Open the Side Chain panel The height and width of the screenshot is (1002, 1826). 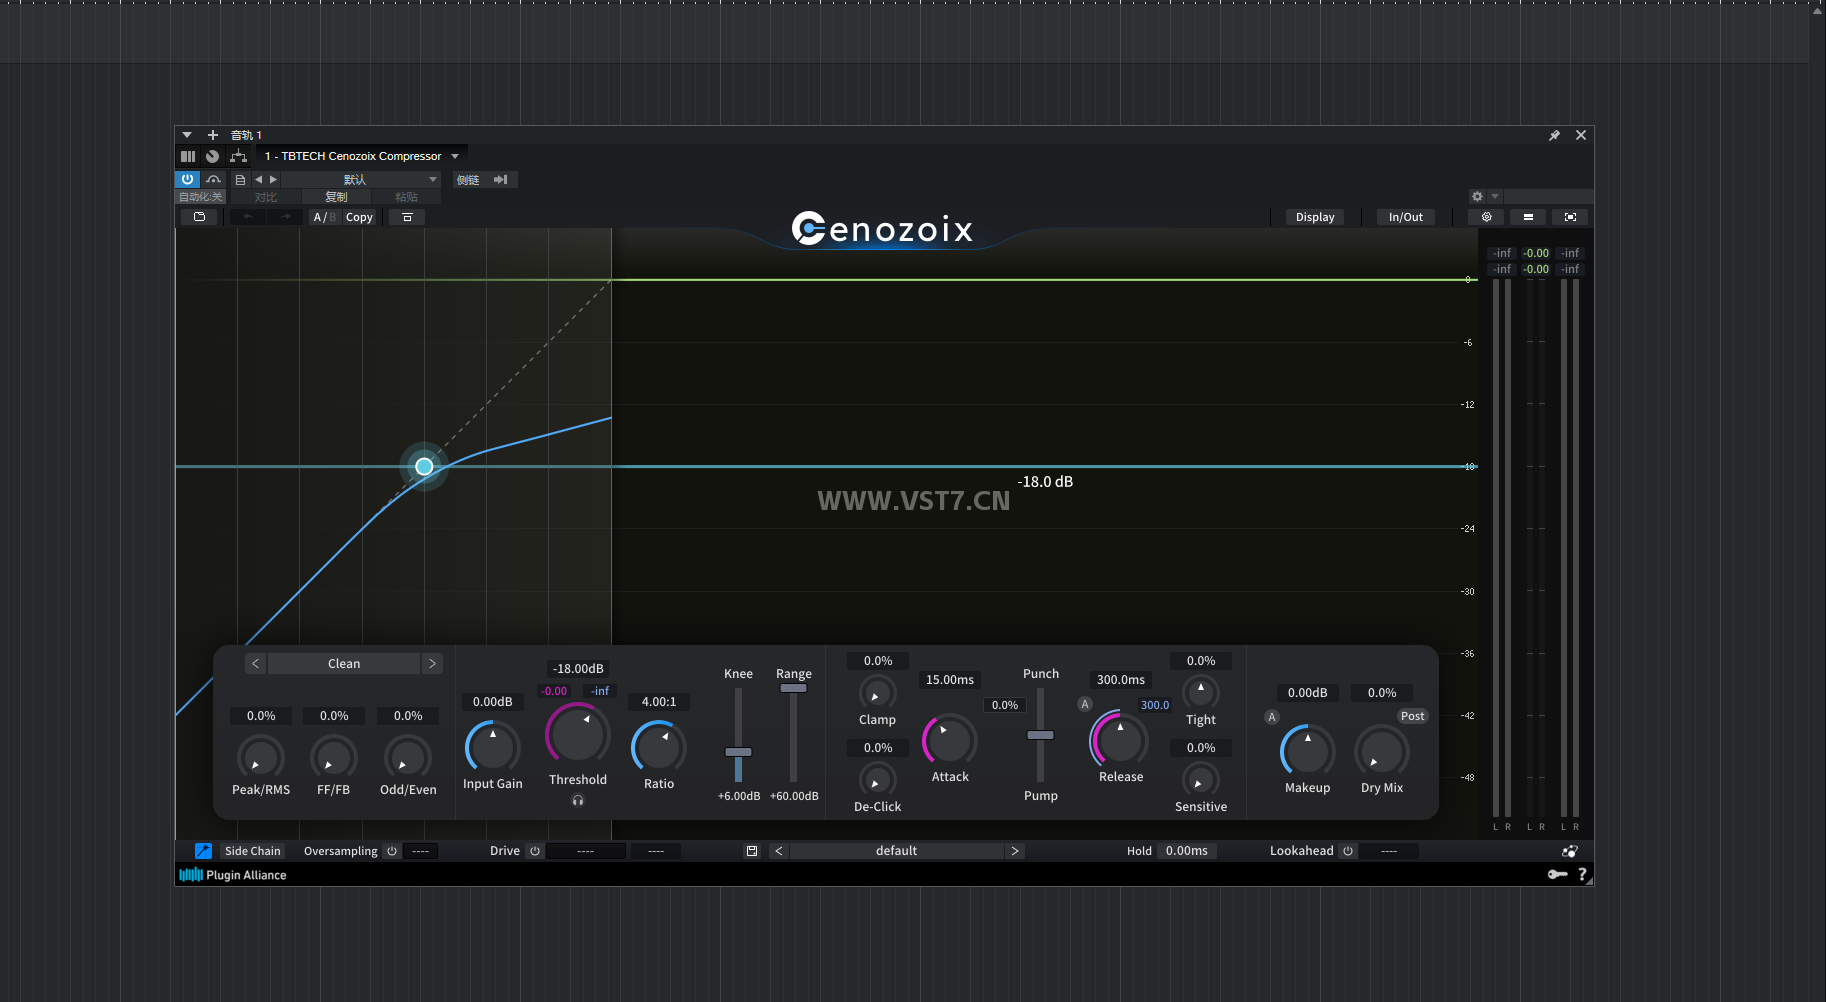[252, 851]
